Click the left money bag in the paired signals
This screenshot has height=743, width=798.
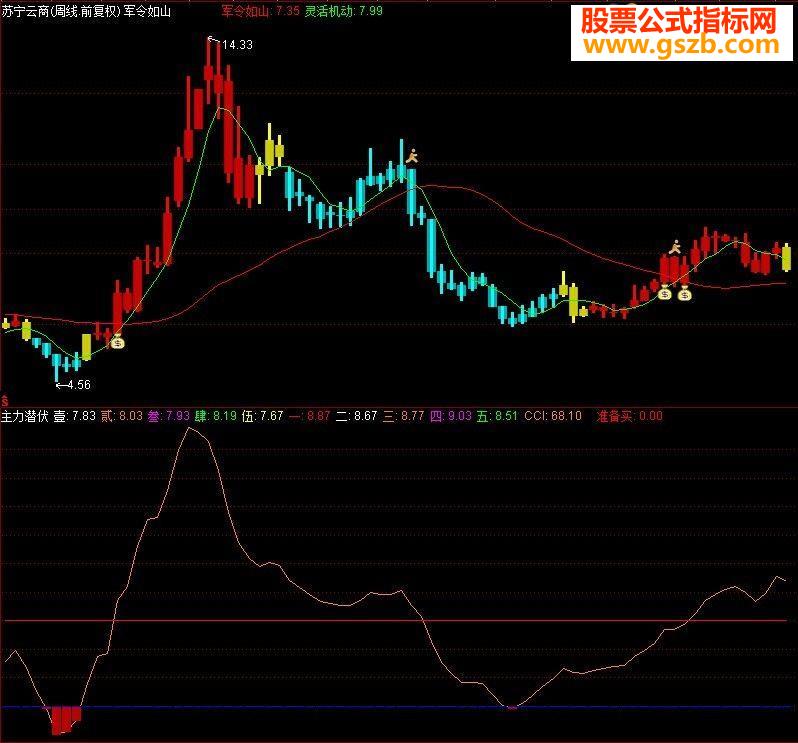tap(665, 293)
